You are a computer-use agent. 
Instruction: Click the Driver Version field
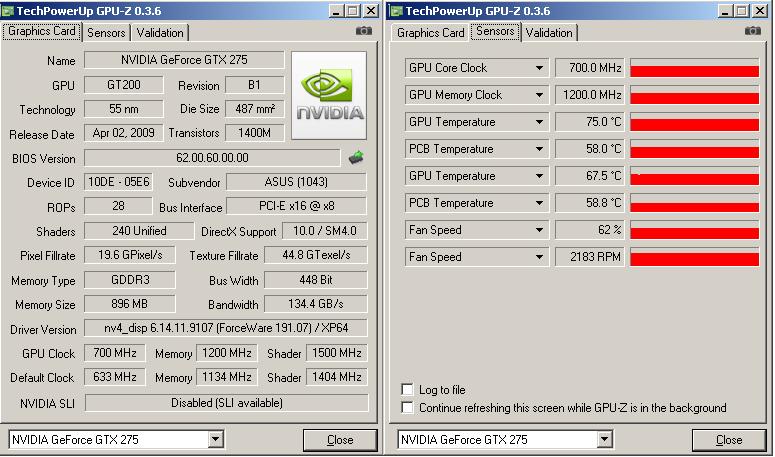226,328
